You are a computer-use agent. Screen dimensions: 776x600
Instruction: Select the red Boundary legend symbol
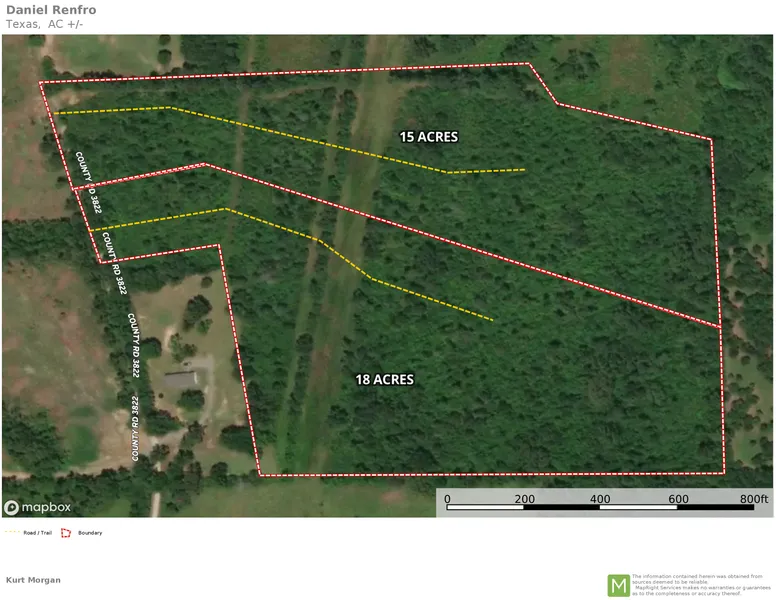(x=67, y=532)
